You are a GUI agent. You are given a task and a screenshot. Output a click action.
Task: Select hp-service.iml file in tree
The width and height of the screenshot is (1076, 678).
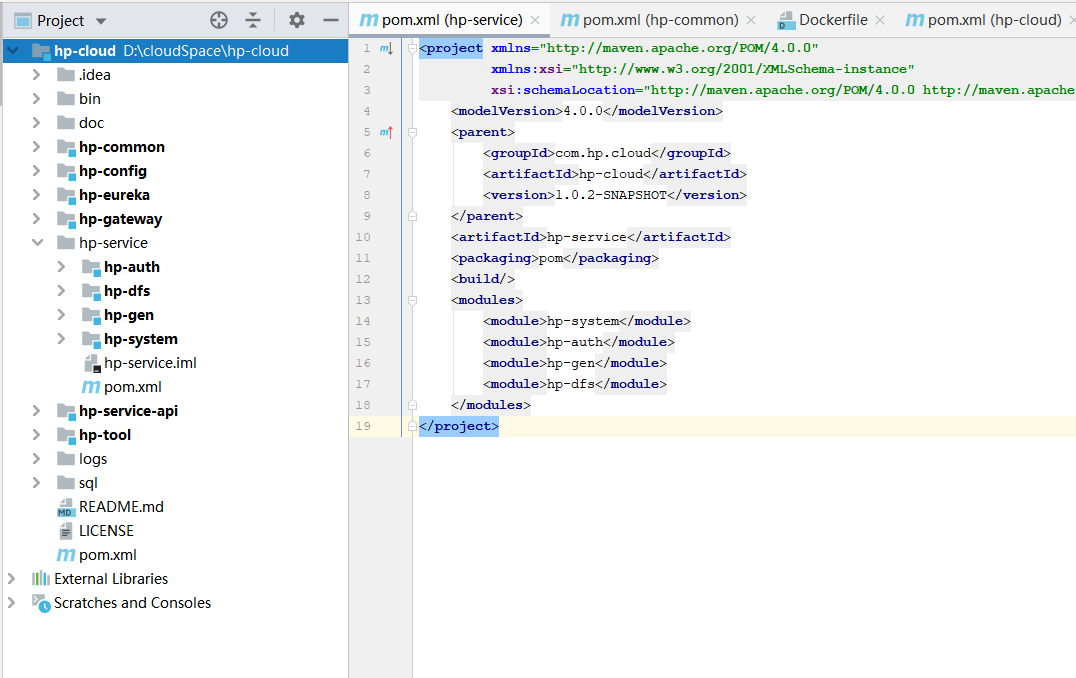click(150, 363)
